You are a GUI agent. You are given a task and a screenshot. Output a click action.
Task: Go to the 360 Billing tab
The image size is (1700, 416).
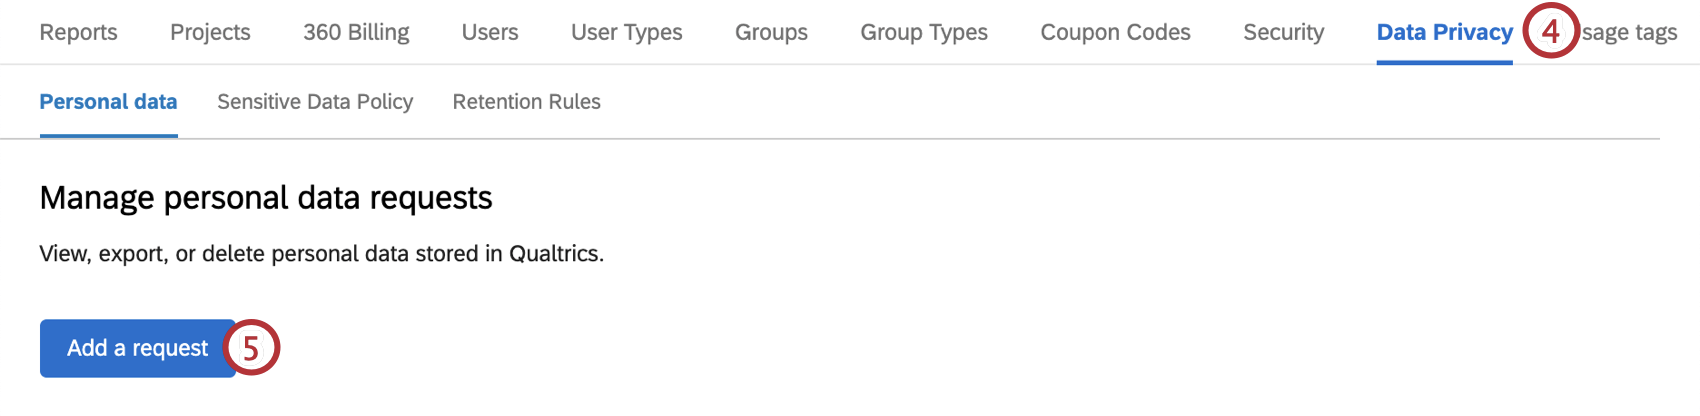[356, 32]
